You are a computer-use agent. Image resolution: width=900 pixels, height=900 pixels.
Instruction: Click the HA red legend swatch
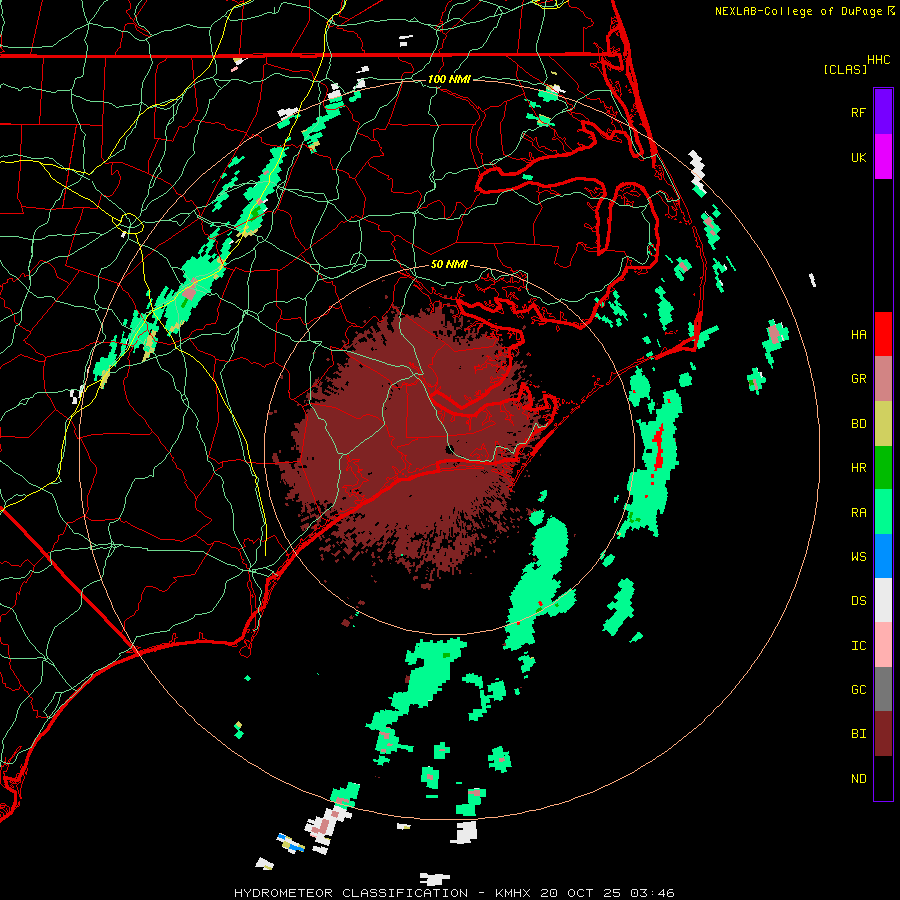point(883,334)
